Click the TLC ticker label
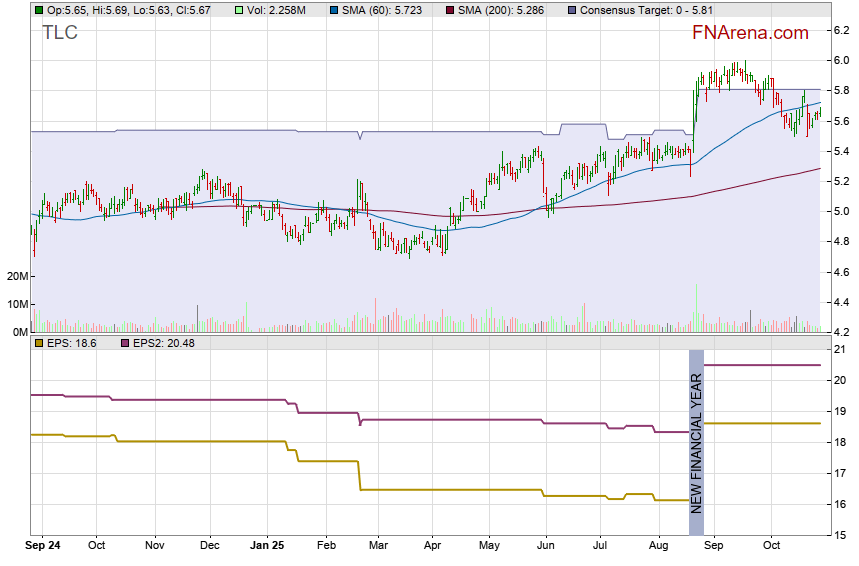Screen dimensions: 859x566 click(x=60, y=33)
